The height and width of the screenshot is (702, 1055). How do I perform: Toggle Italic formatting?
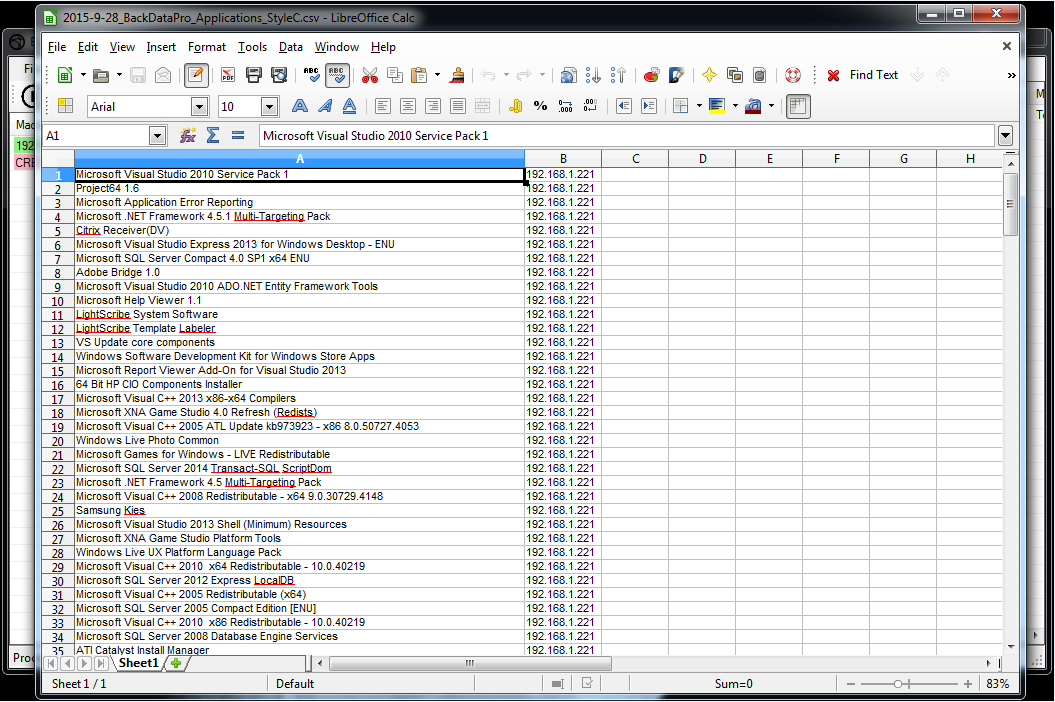tap(325, 106)
